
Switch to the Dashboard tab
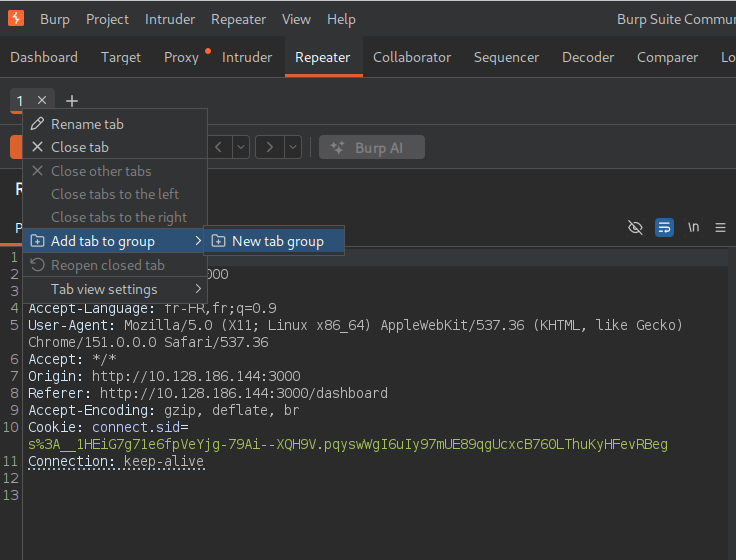tap(44, 57)
